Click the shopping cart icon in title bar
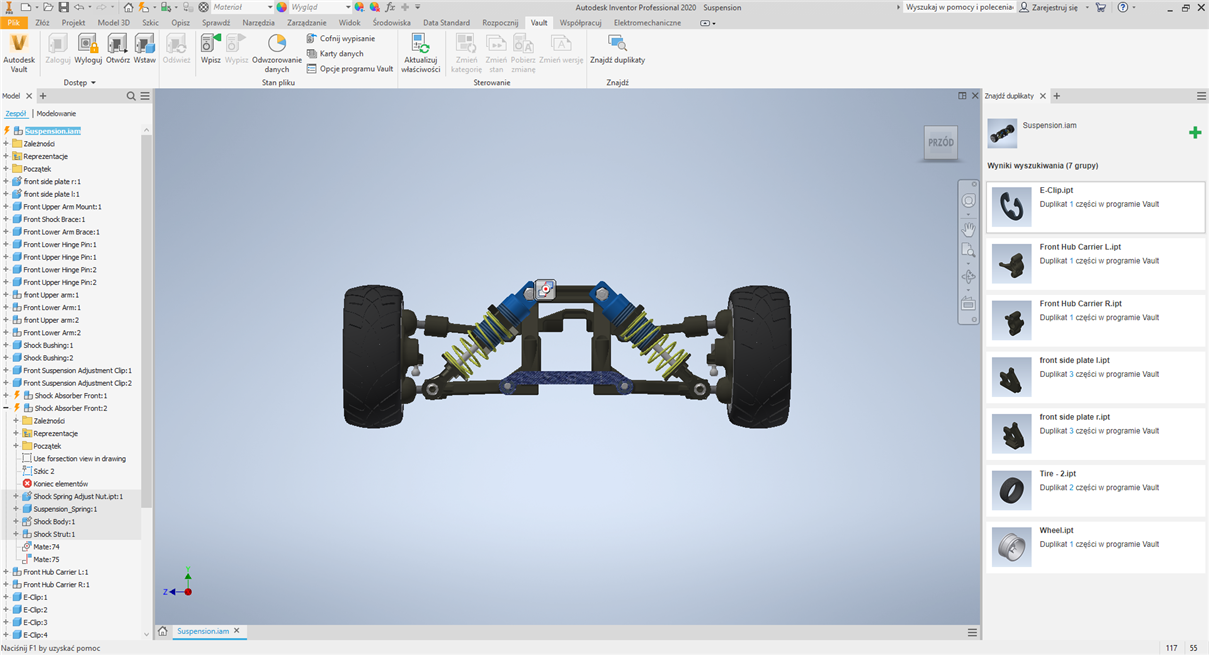This screenshot has height=655, width=1209. 1101,7
